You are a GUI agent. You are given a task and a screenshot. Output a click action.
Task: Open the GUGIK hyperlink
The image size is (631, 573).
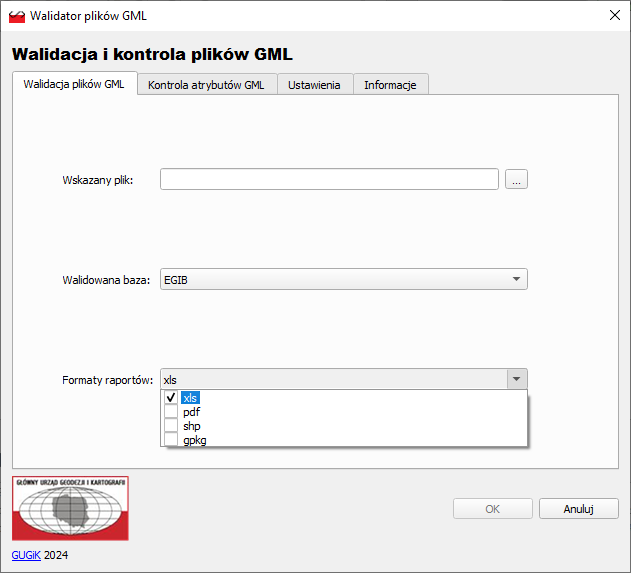(x=26, y=555)
